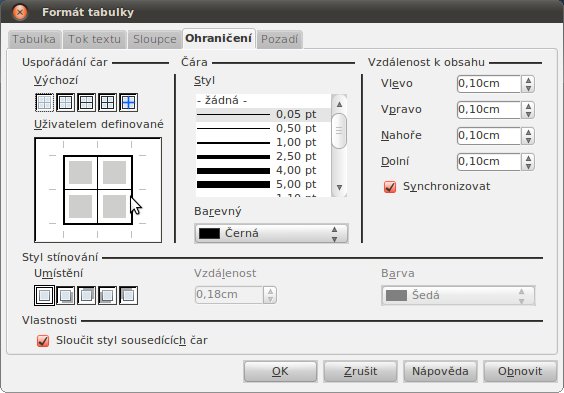The image size is (564, 393).
Task: Toggle the Synchronizovat checkbox
Action: coord(390,187)
